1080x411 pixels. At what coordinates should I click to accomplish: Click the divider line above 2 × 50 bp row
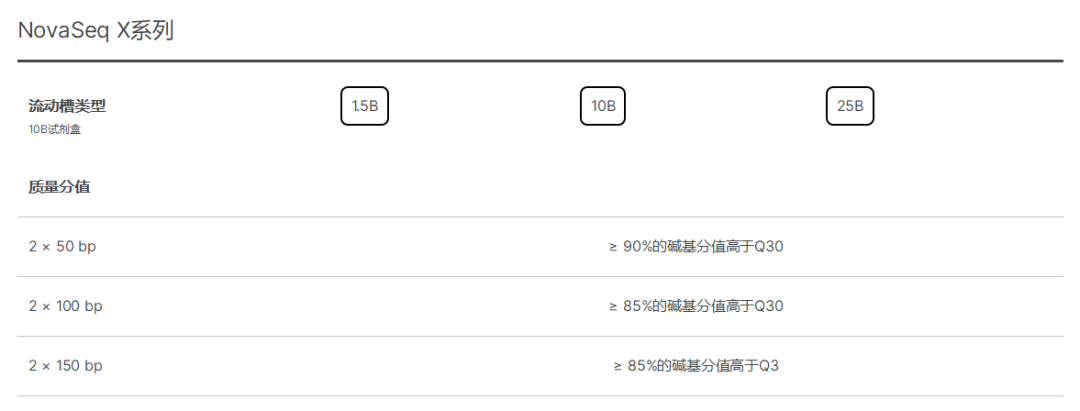pos(540,217)
